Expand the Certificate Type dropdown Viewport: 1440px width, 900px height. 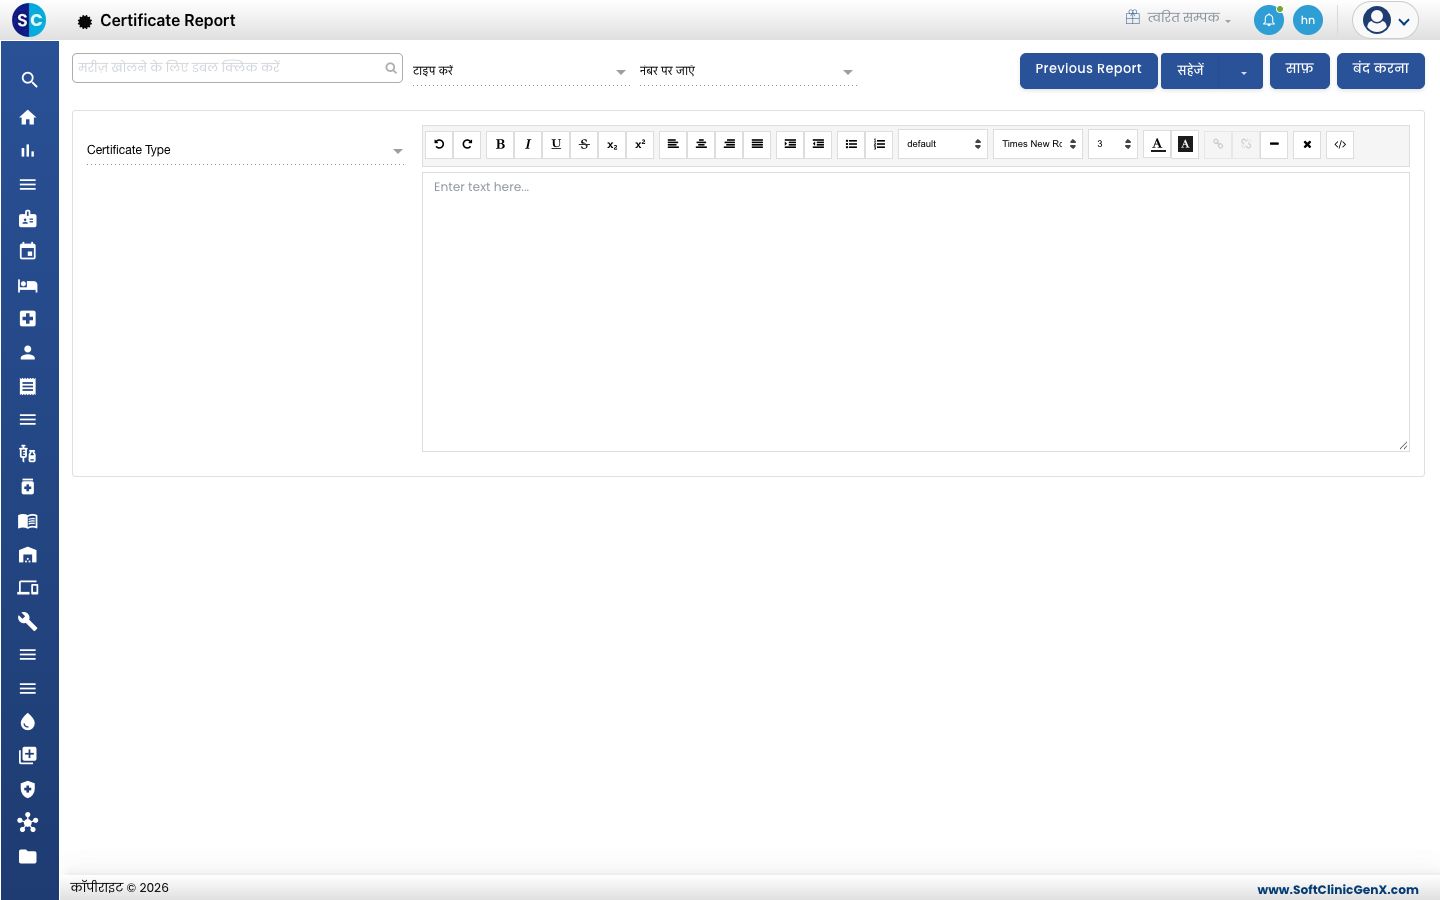pos(245,150)
